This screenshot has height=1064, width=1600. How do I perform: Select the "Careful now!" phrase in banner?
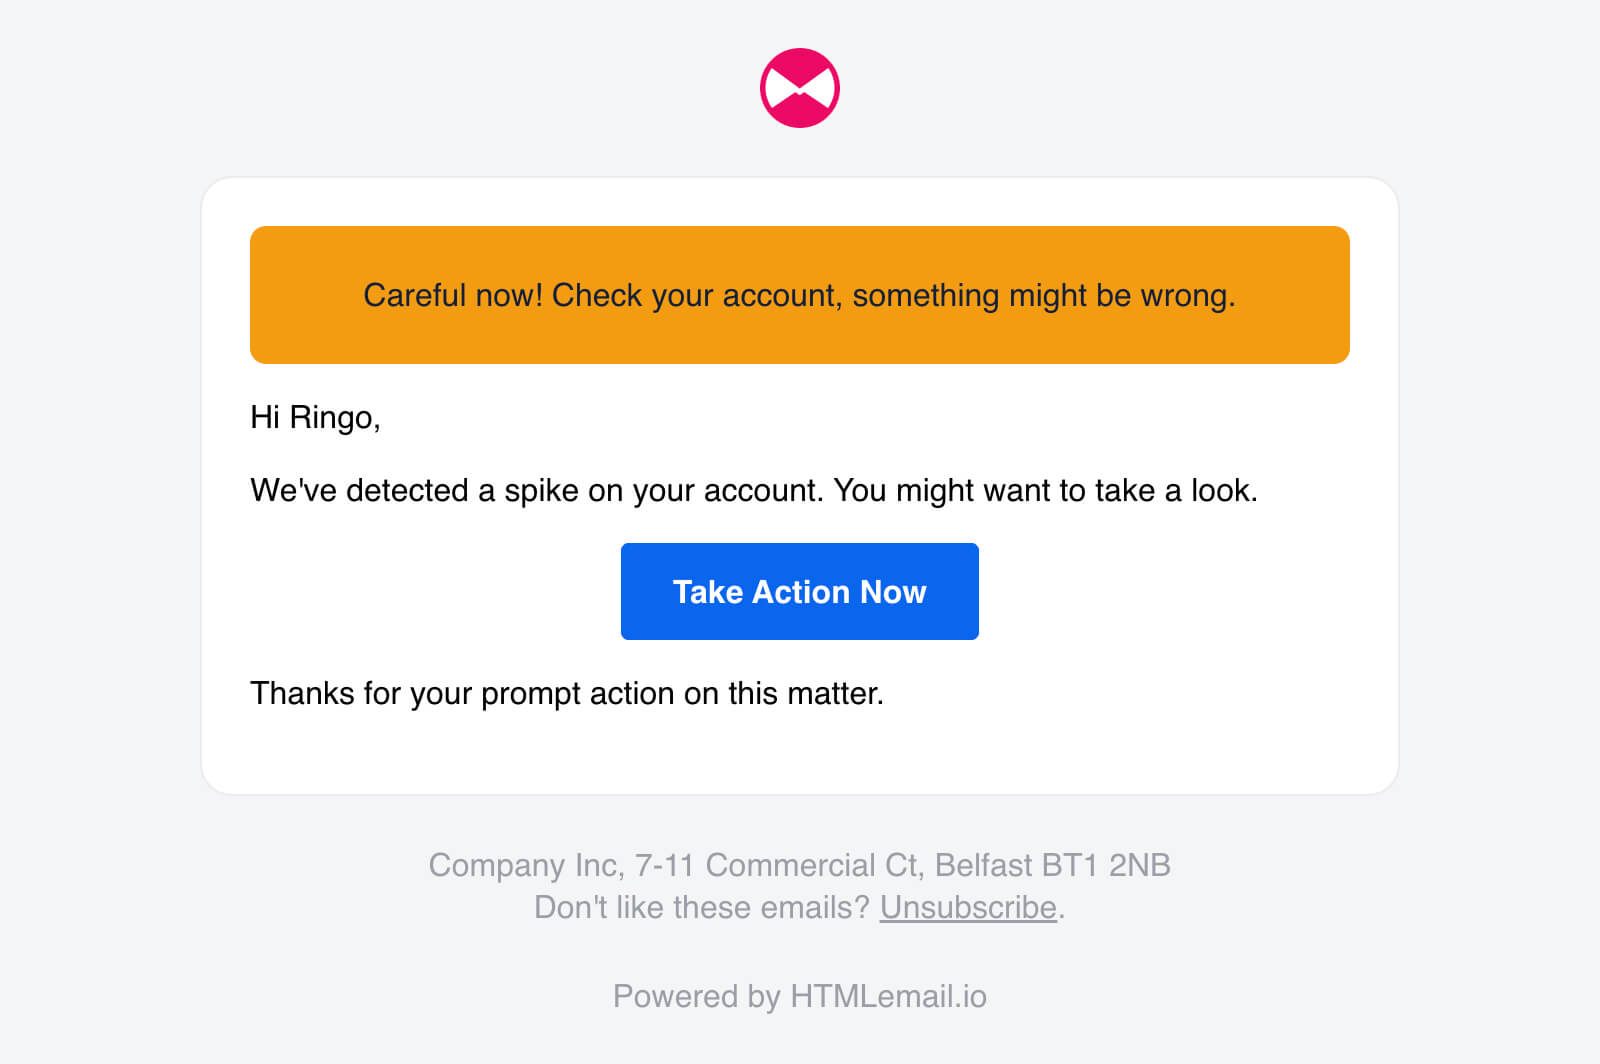[453, 295]
